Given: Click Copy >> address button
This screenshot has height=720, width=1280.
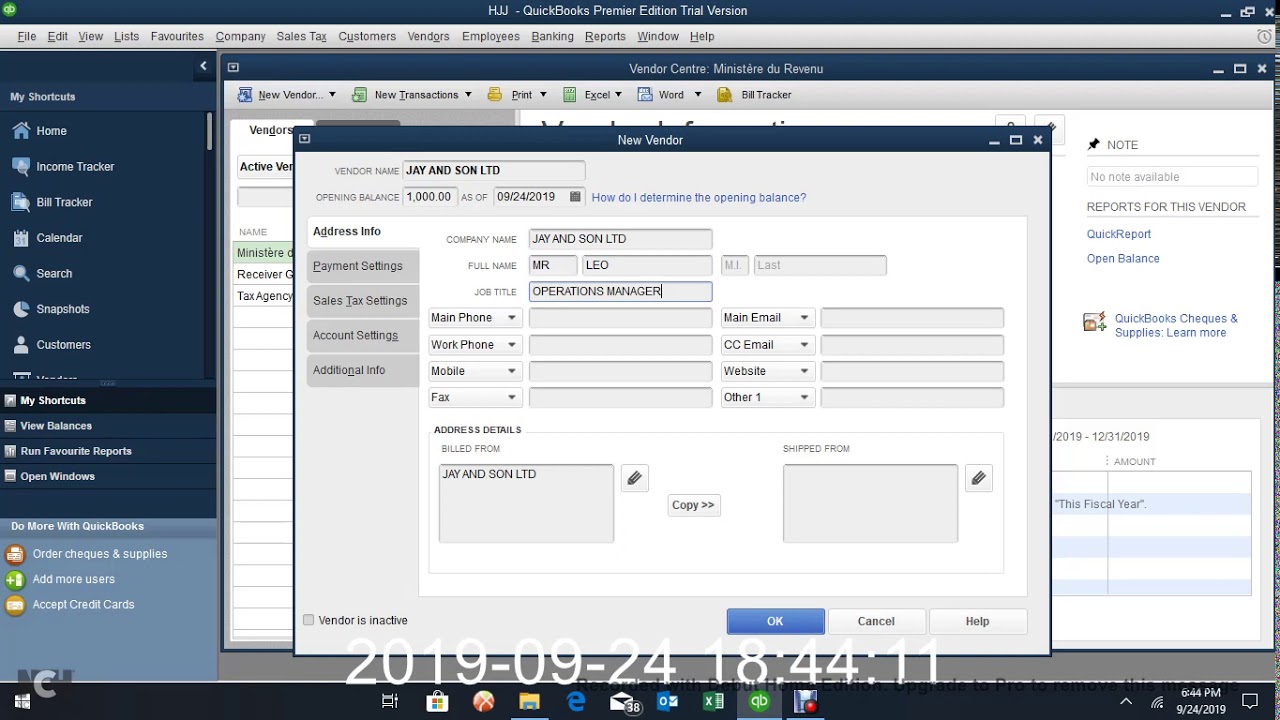Looking at the screenshot, I should pyautogui.click(x=693, y=505).
